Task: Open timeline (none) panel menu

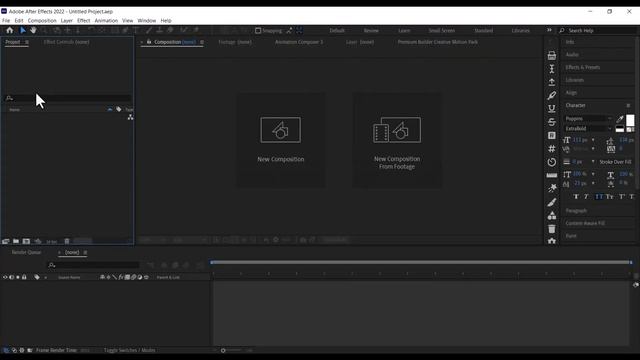Action: coord(85,252)
